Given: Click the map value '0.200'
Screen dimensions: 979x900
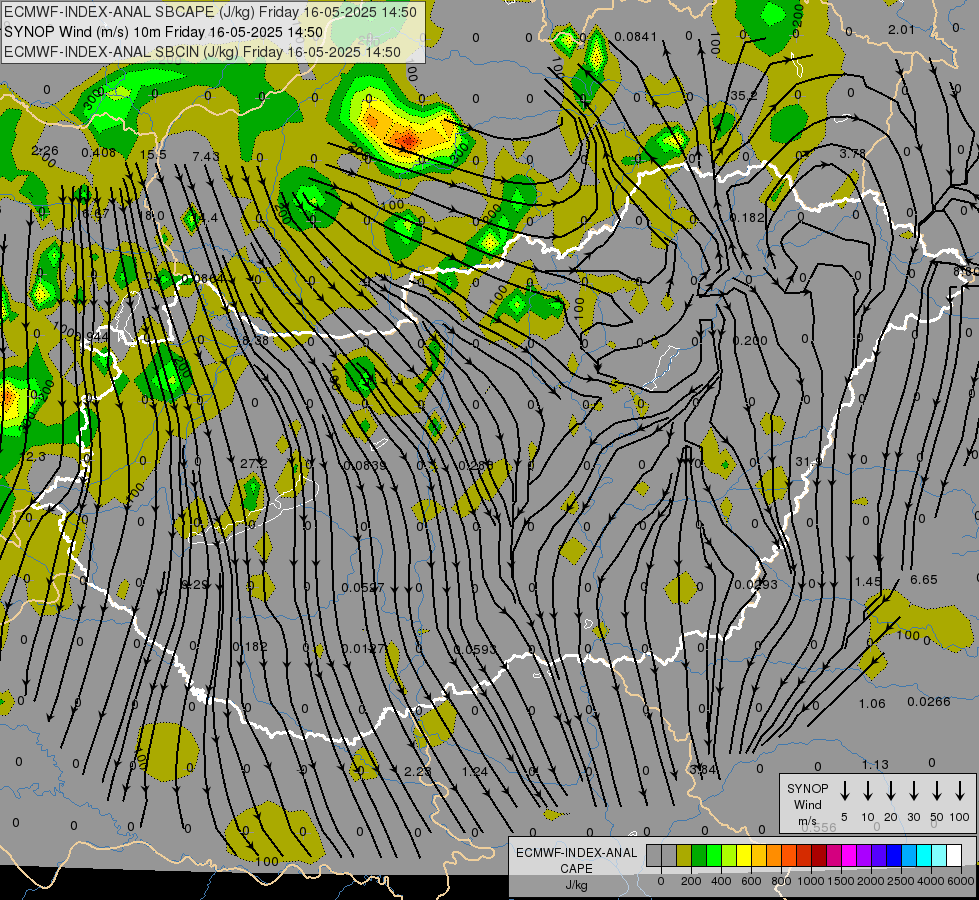Looking at the screenshot, I should point(750,340).
